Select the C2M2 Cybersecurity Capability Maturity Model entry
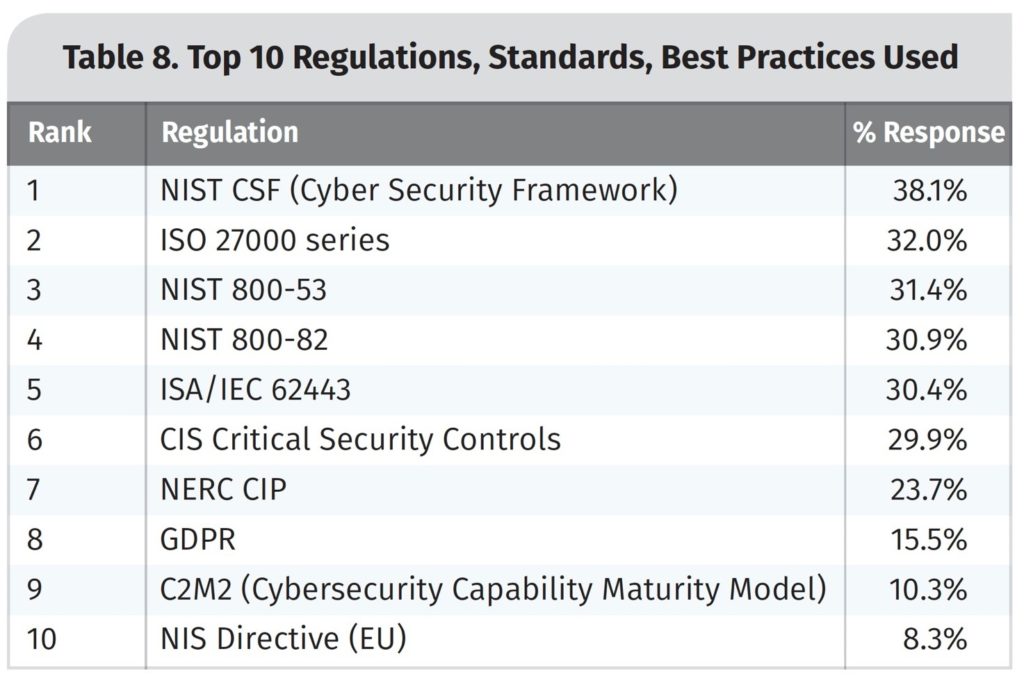This screenshot has width=1024, height=688. [494, 589]
